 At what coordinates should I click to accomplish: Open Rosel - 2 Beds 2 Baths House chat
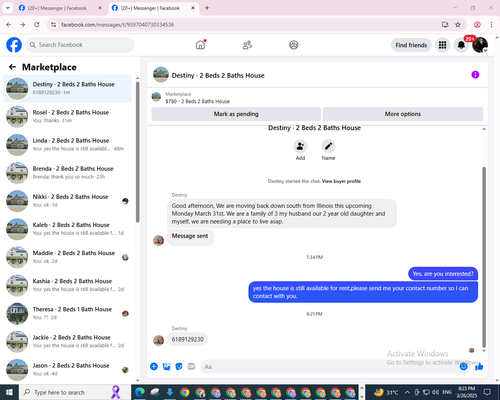tap(67, 117)
